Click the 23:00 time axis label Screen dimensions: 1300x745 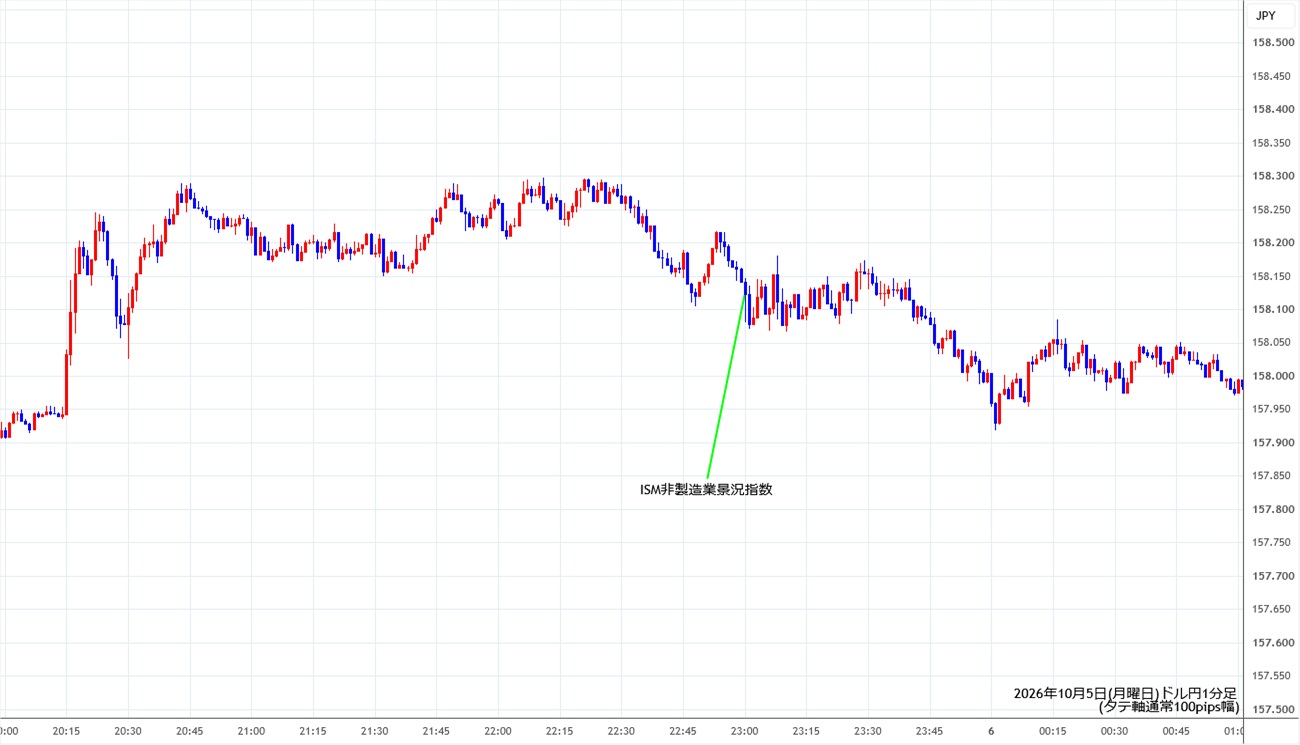point(744,731)
